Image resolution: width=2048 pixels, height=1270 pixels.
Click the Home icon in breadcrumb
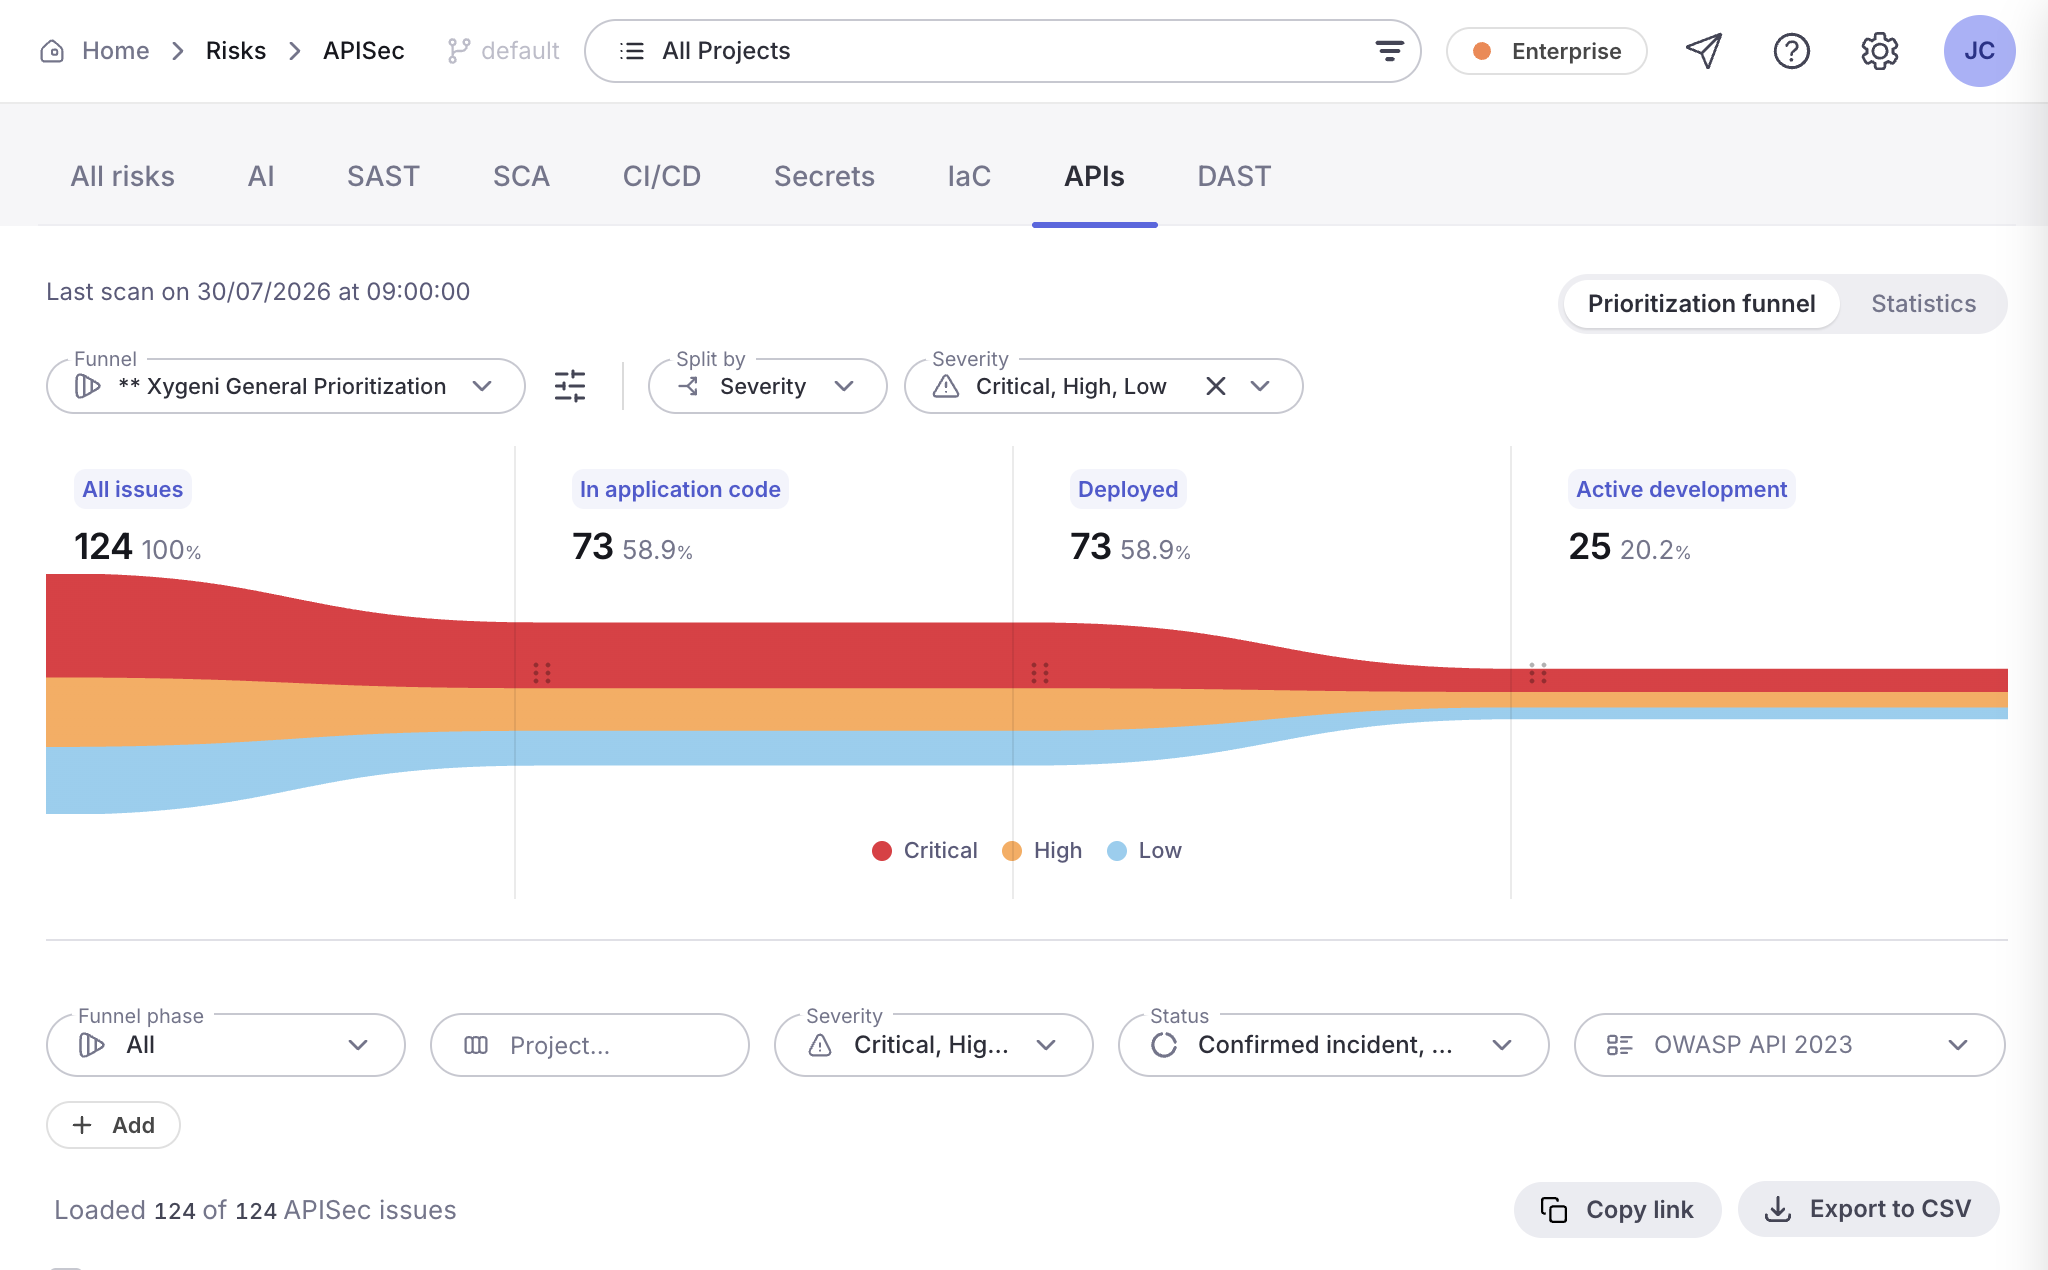(x=52, y=51)
